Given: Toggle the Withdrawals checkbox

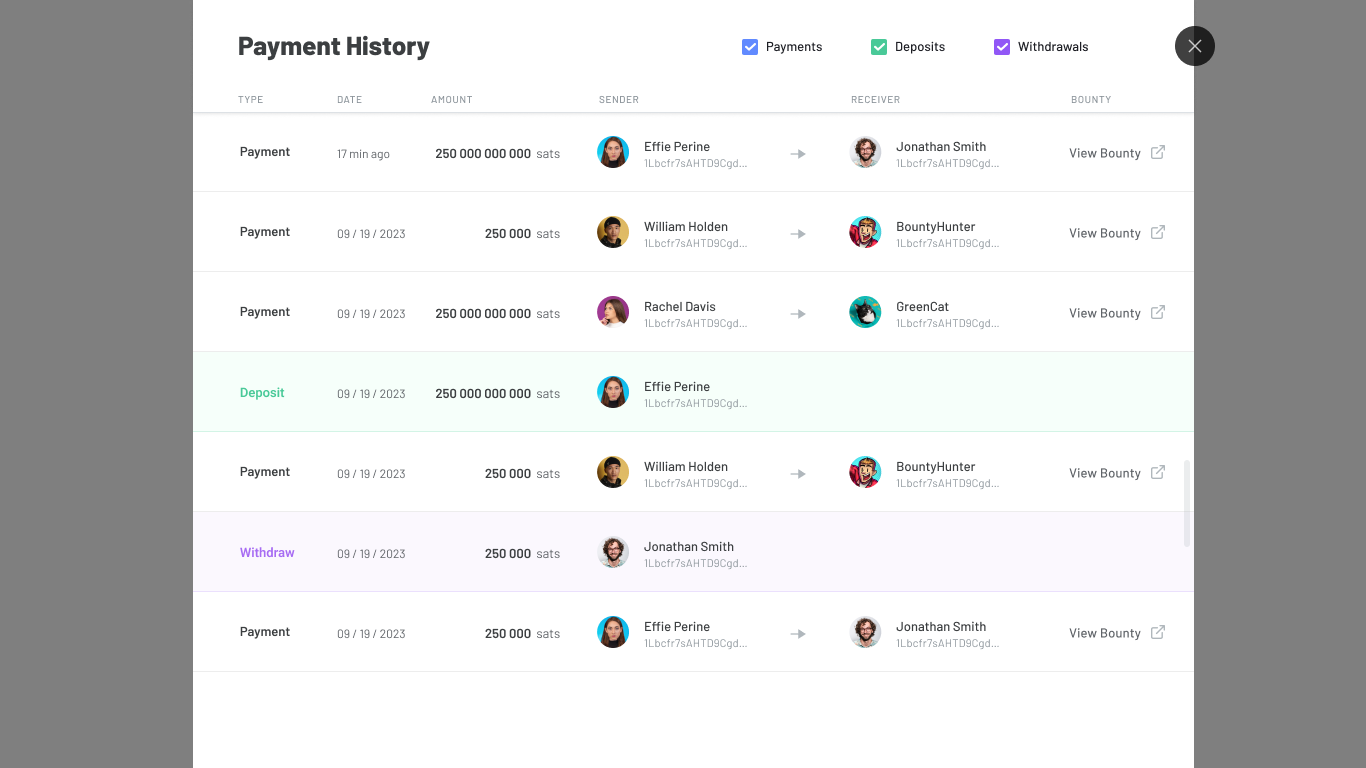Looking at the screenshot, I should pyautogui.click(x=1002, y=46).
